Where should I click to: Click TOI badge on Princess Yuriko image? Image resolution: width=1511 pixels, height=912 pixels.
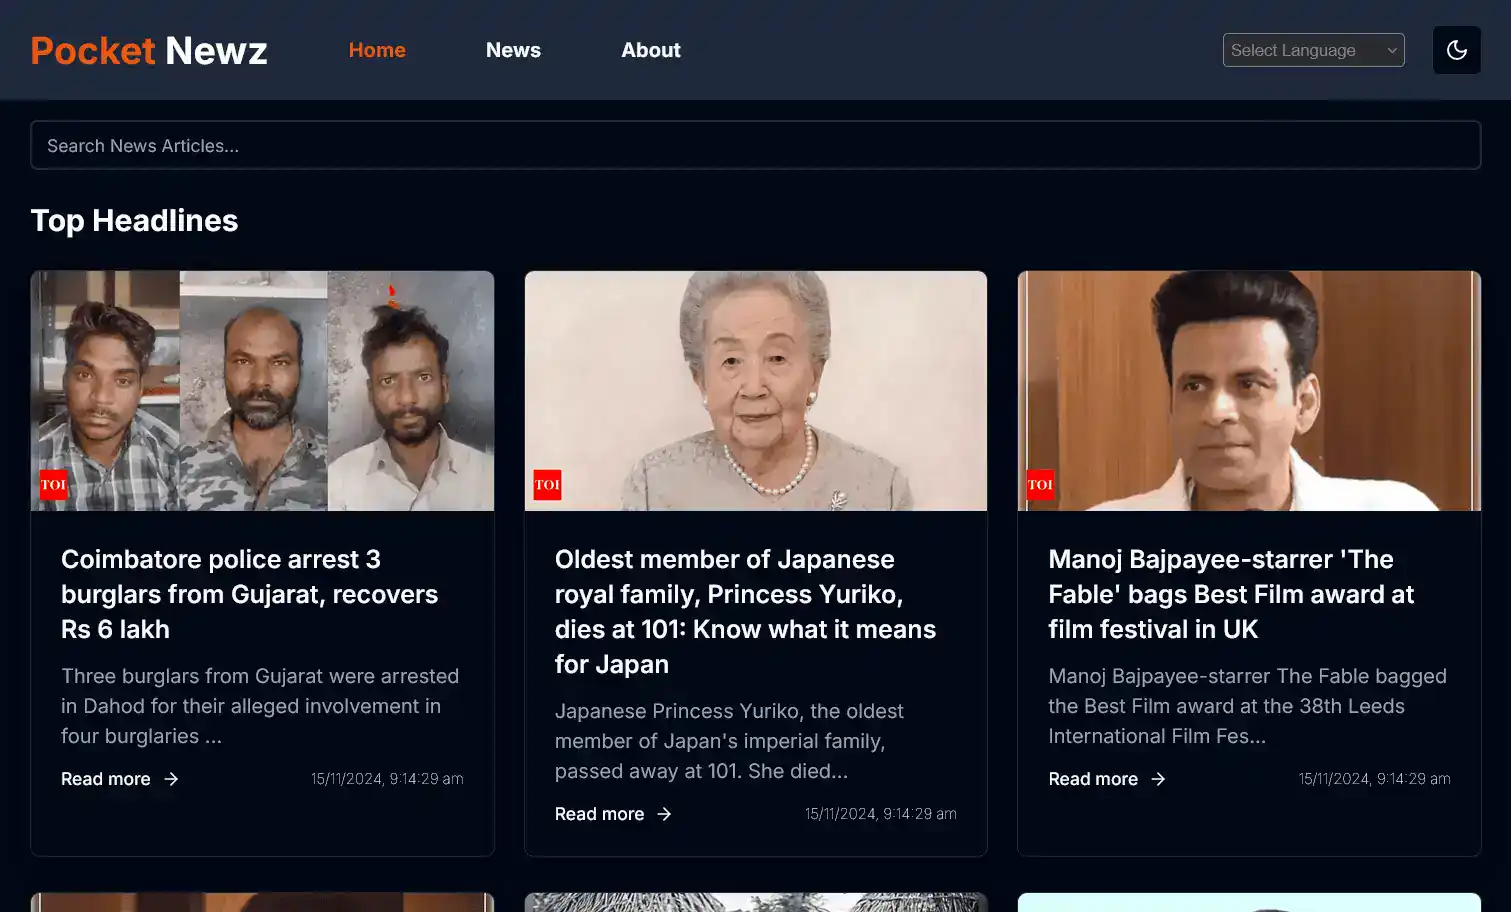coord(547,485)
